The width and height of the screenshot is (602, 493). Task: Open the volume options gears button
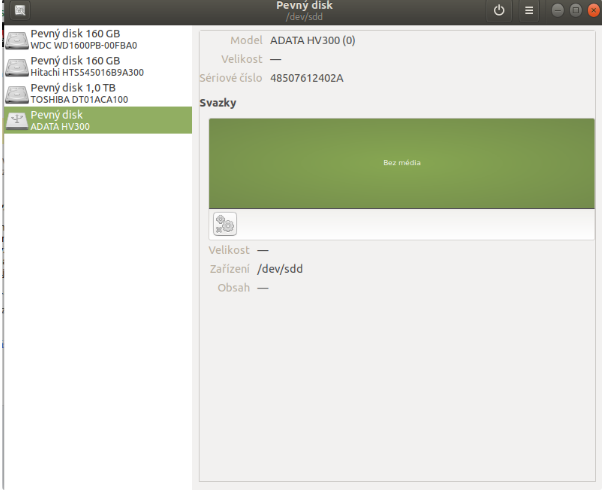click(225, 224)
